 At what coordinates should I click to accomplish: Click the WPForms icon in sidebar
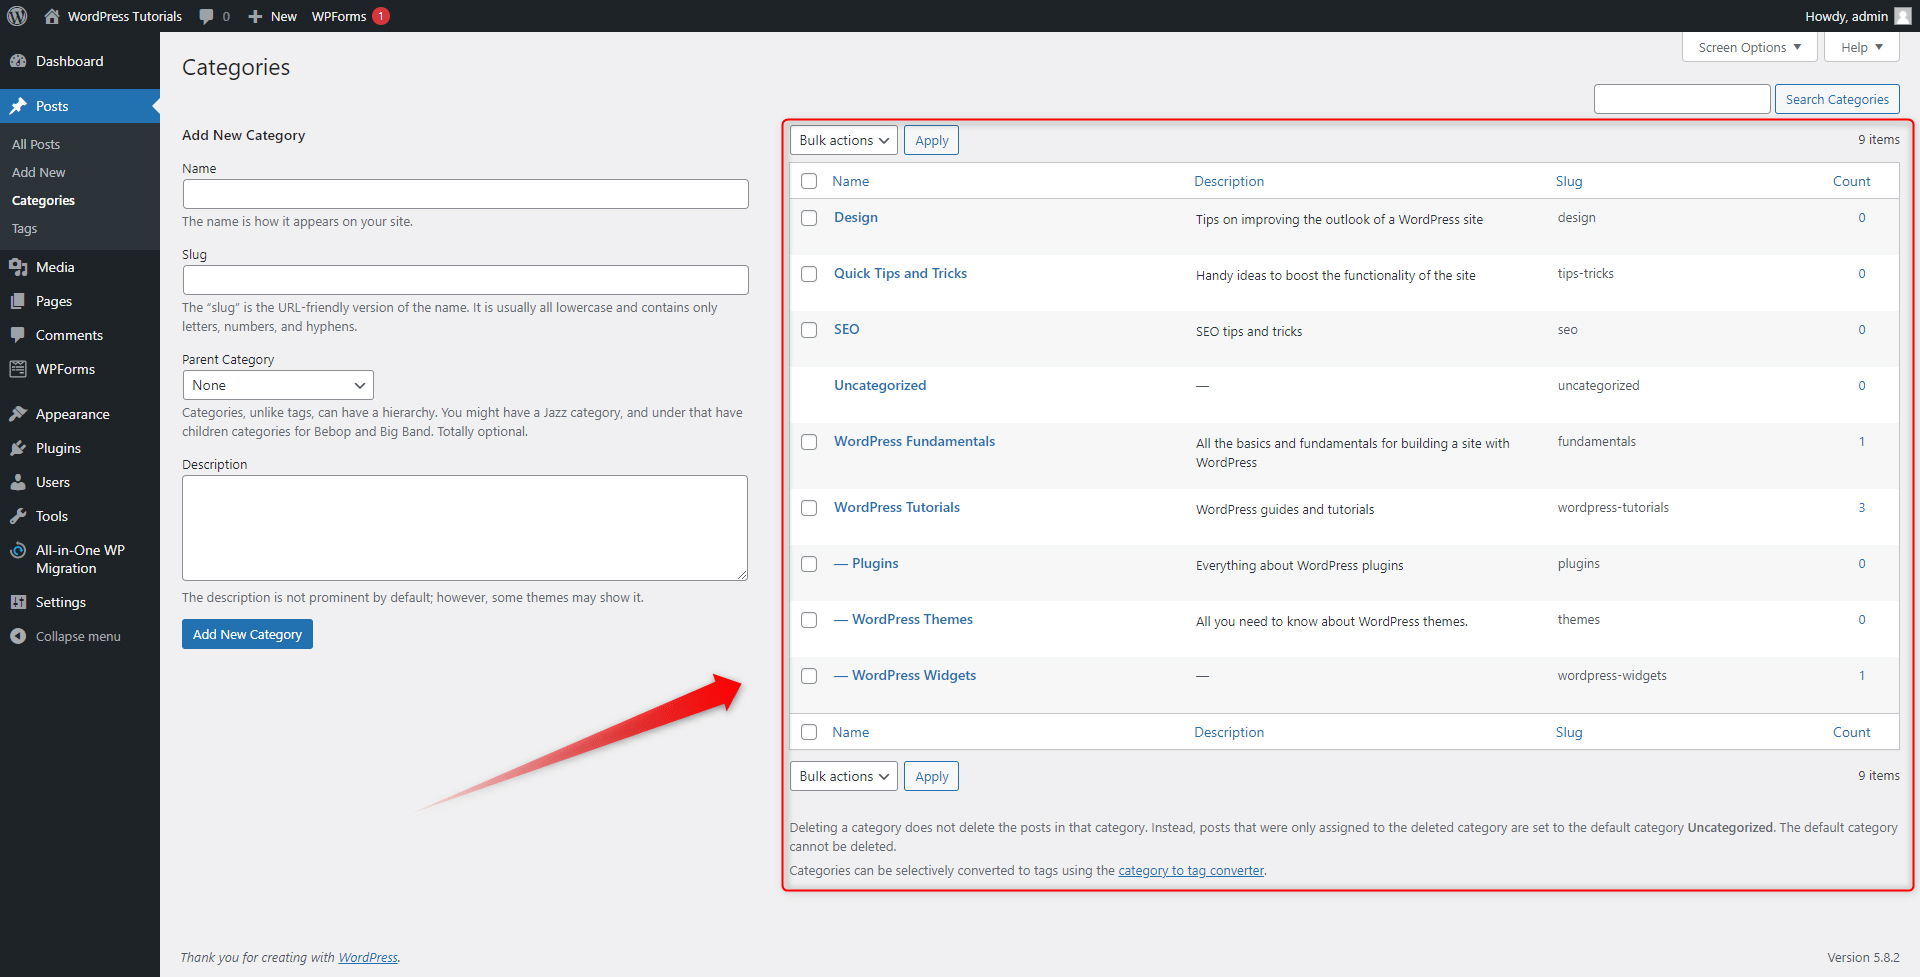[18, 369]
